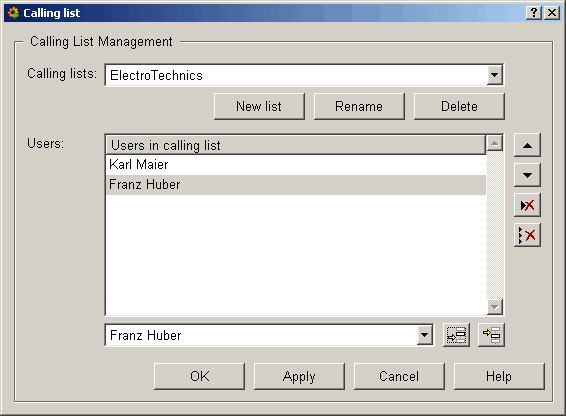Append user to end of calling list
Image resolution: width=566 pixels, height=416 pixels.
491,335
